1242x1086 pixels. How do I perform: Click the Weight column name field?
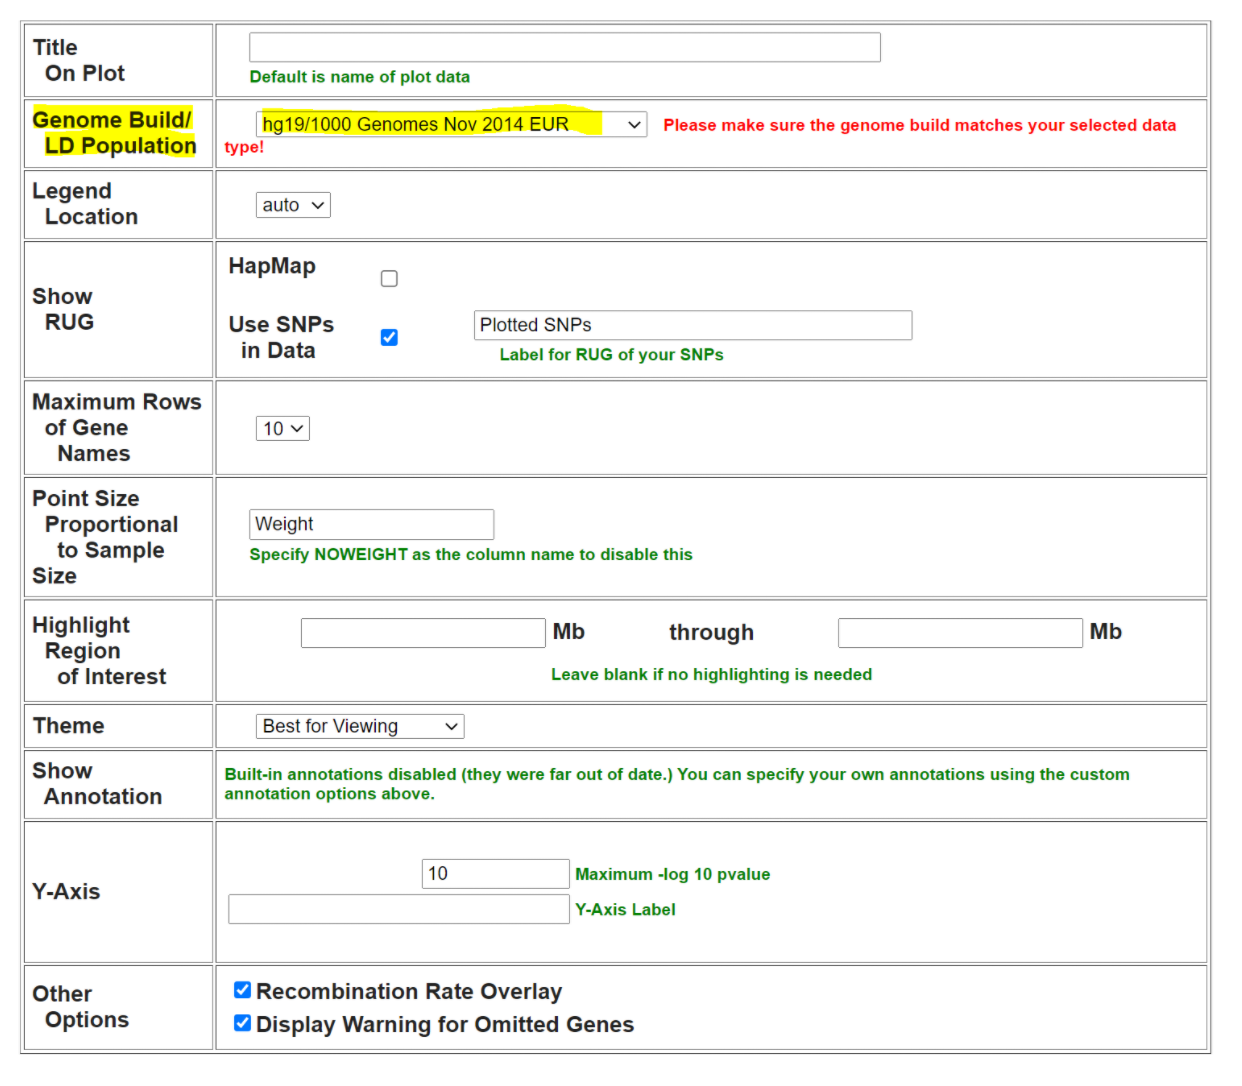pos(371,524)
